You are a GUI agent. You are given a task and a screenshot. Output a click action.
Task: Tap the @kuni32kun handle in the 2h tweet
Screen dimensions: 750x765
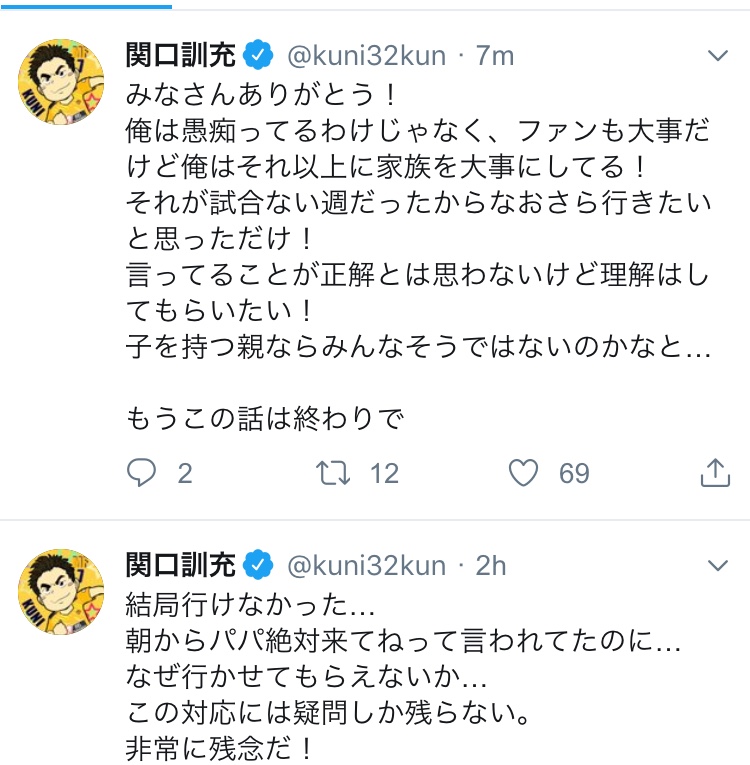(366, 565)
